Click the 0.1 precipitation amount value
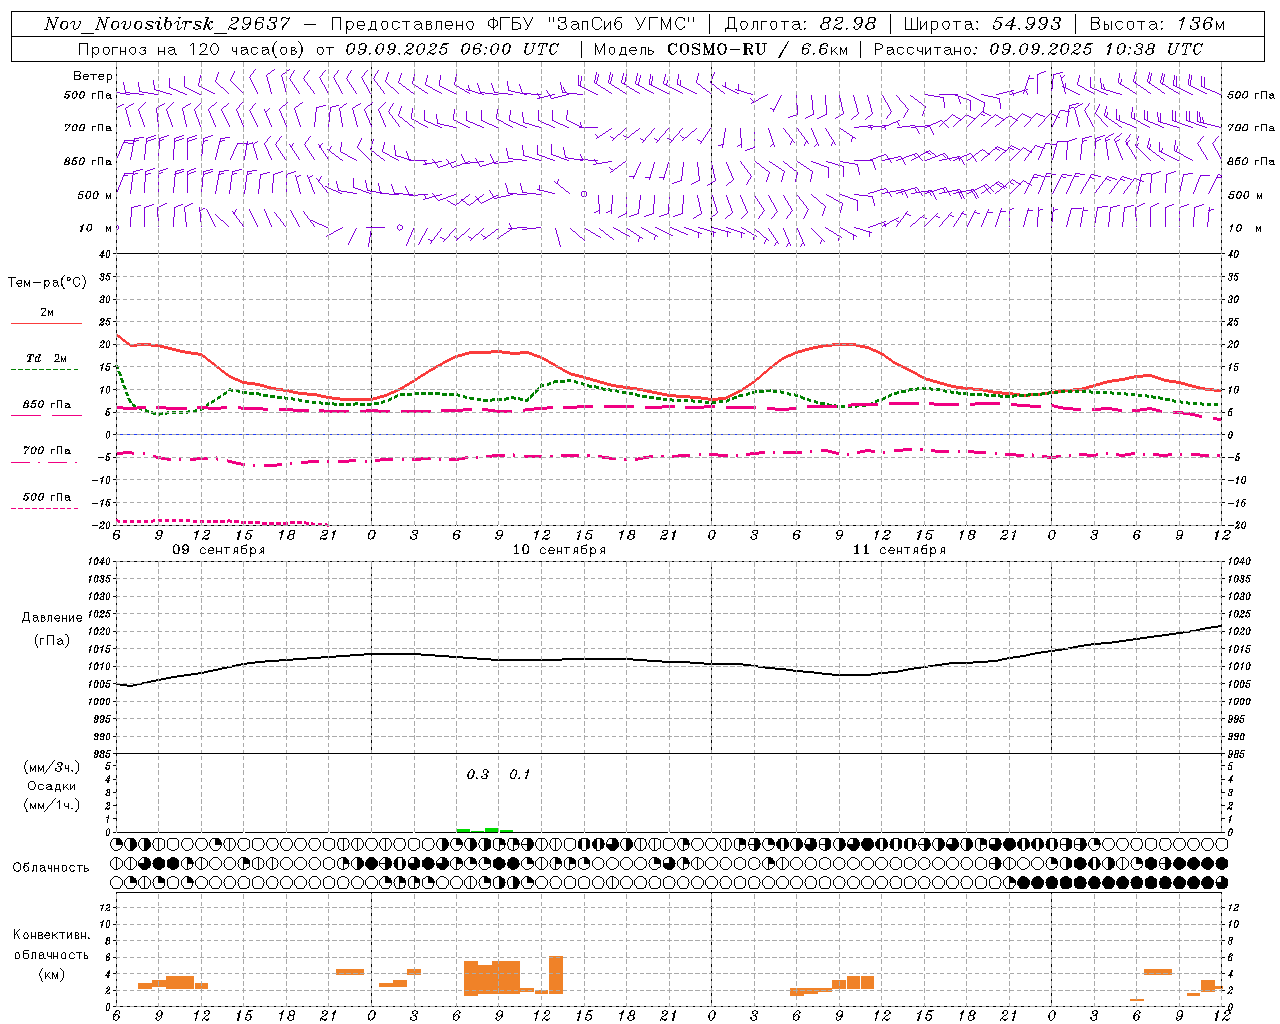The height and width of the screenshot is (1024, 1280). [519, 774]
